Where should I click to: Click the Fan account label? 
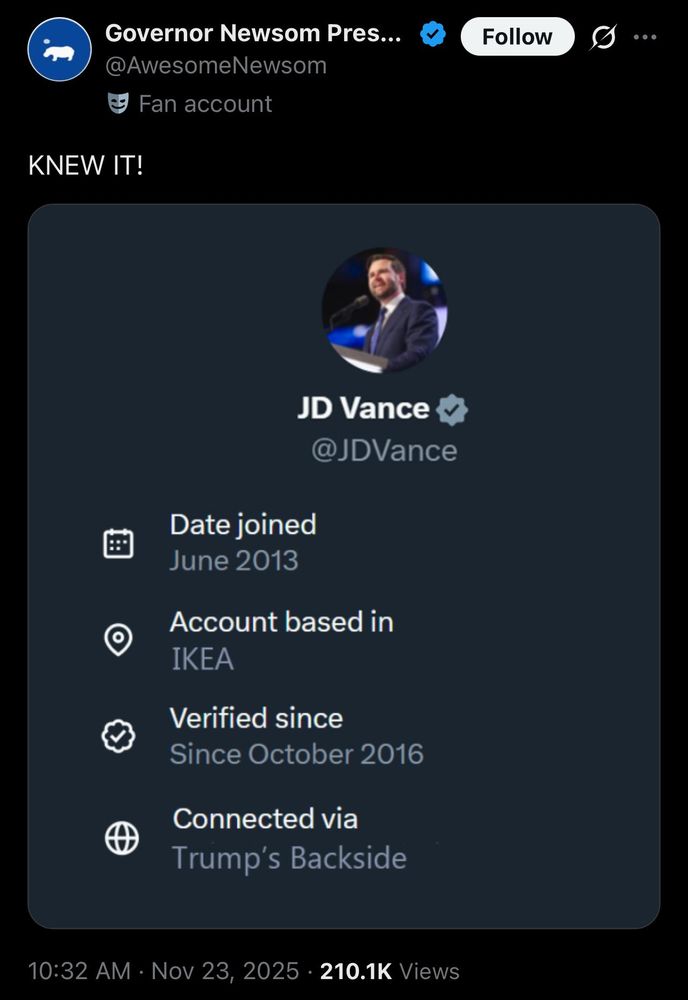pyautogui.click(x=205, y=104)
